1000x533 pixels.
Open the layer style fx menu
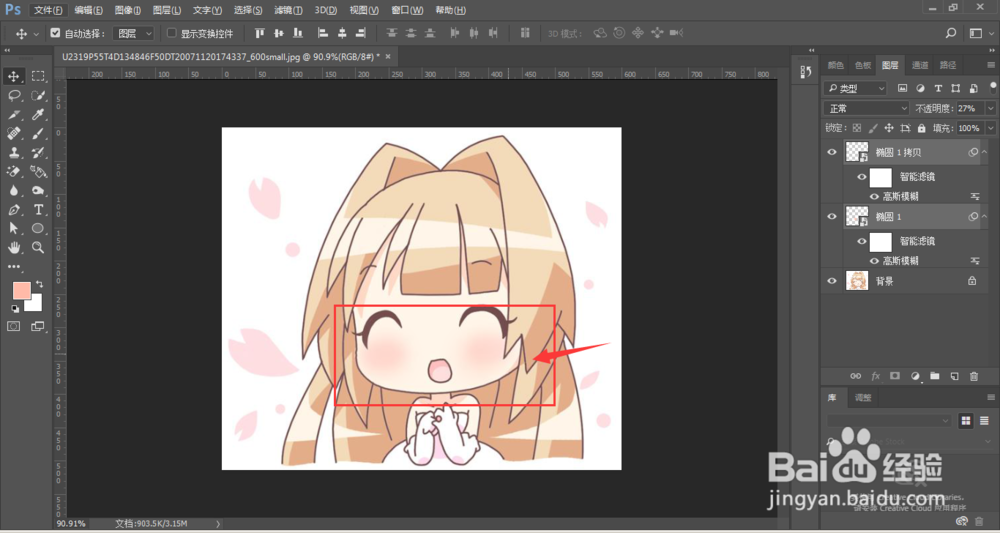pyautogui.click(x=876, y=377)
